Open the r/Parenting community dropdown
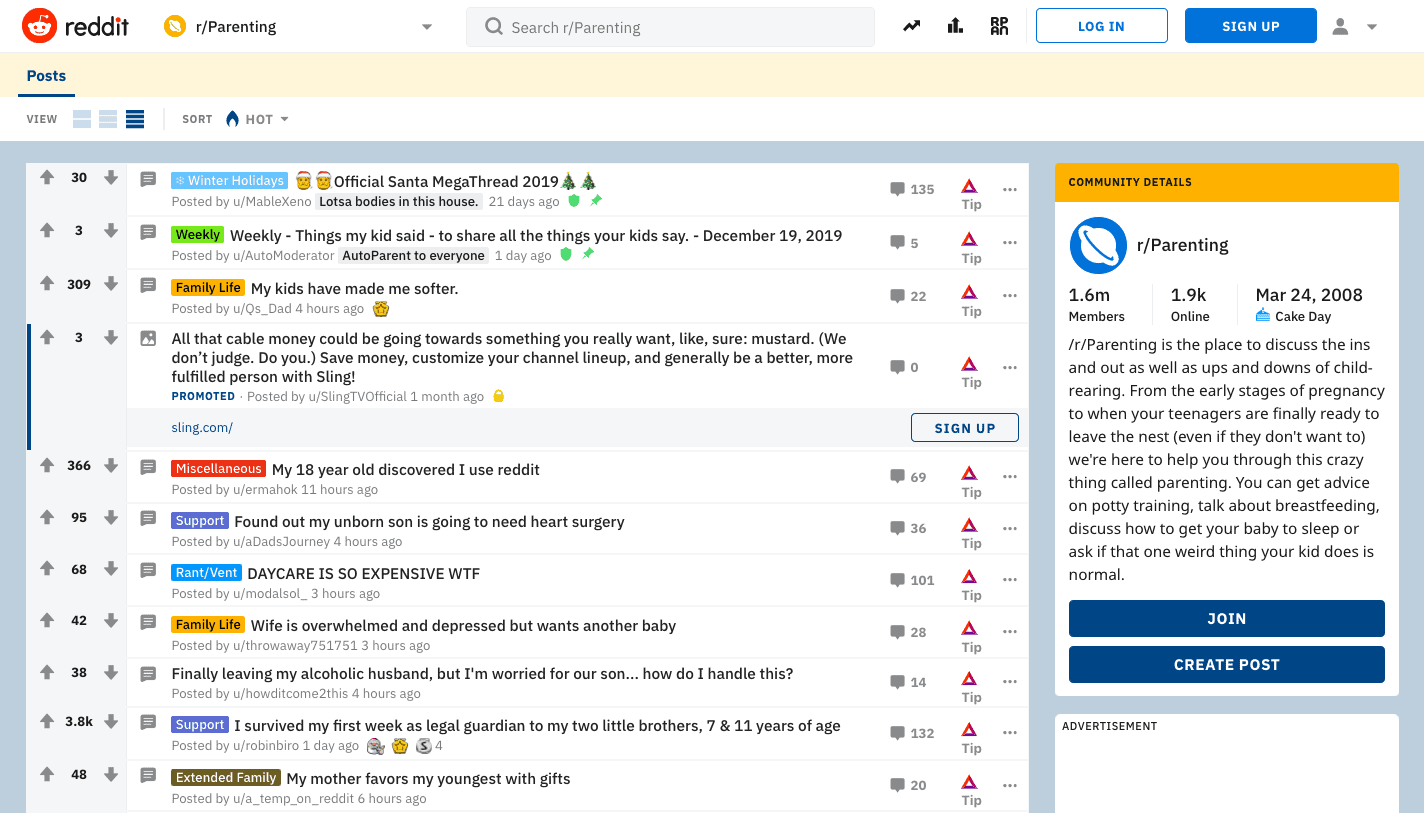Viewport: 1424px width, 813px height. pyautogui.click(x=300, y=27)
